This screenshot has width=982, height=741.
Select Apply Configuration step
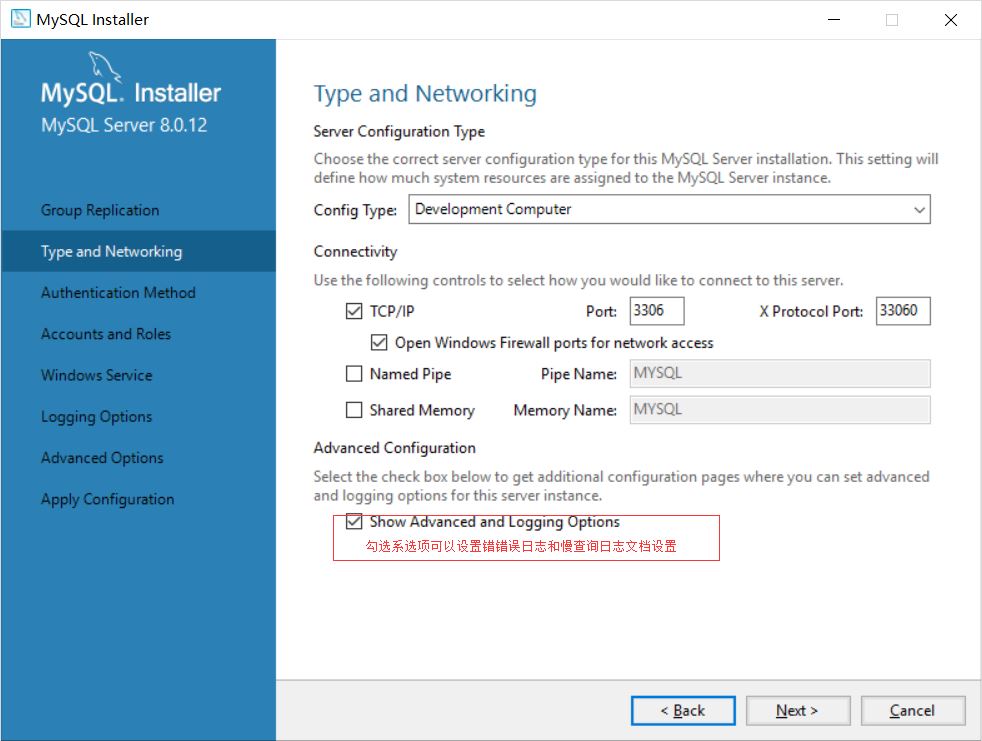[x=108, y=499]
